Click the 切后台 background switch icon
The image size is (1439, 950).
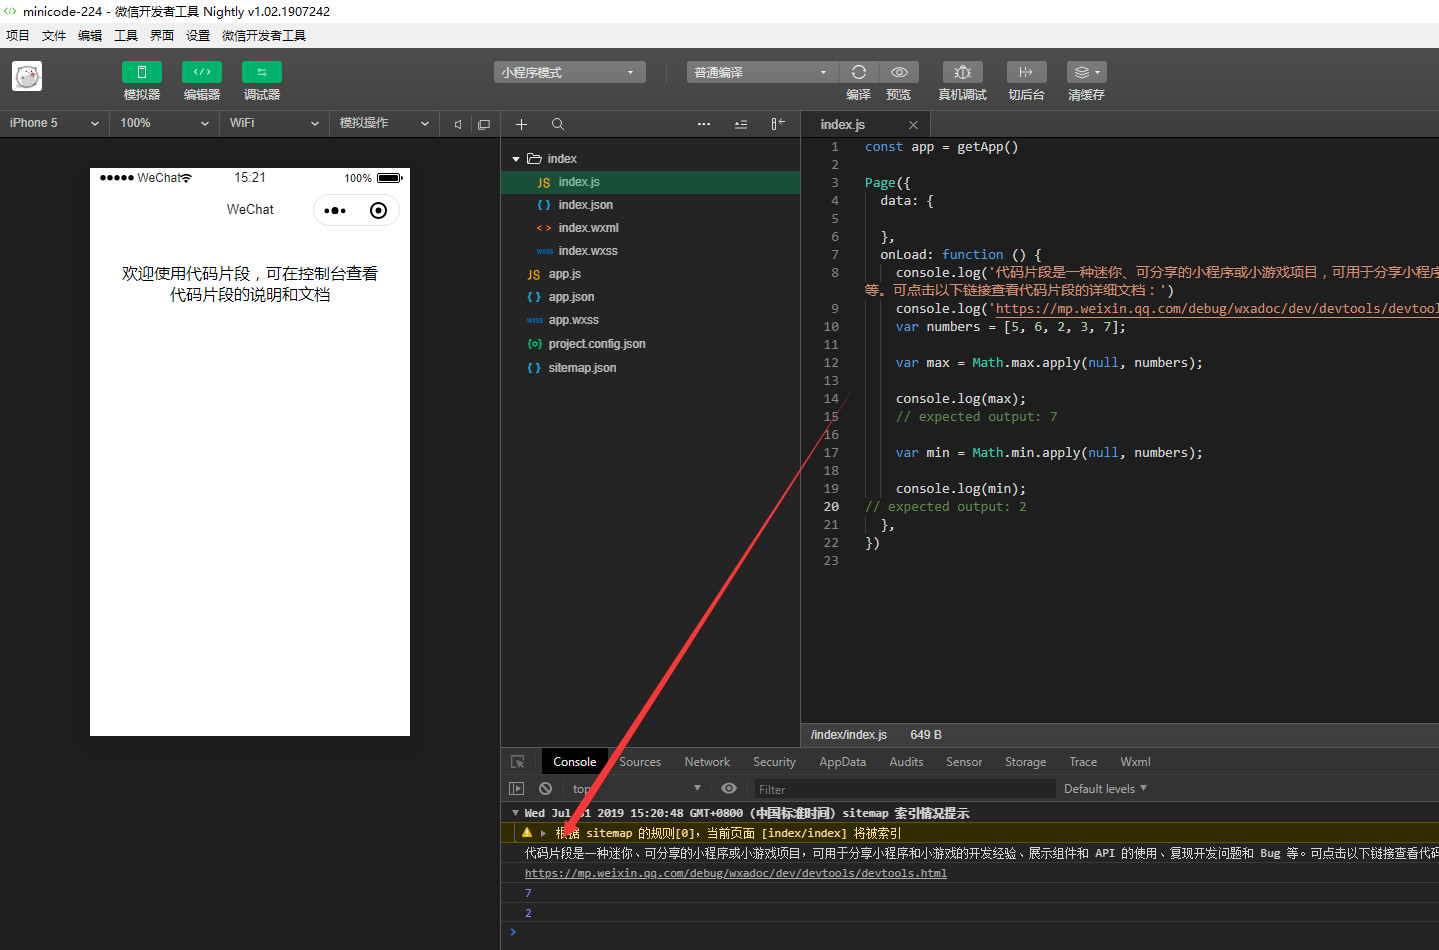point(1026,72)
